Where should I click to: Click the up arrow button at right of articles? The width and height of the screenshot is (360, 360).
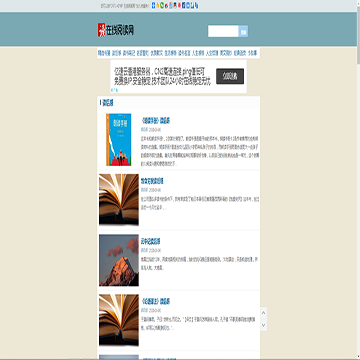[263, 313]
